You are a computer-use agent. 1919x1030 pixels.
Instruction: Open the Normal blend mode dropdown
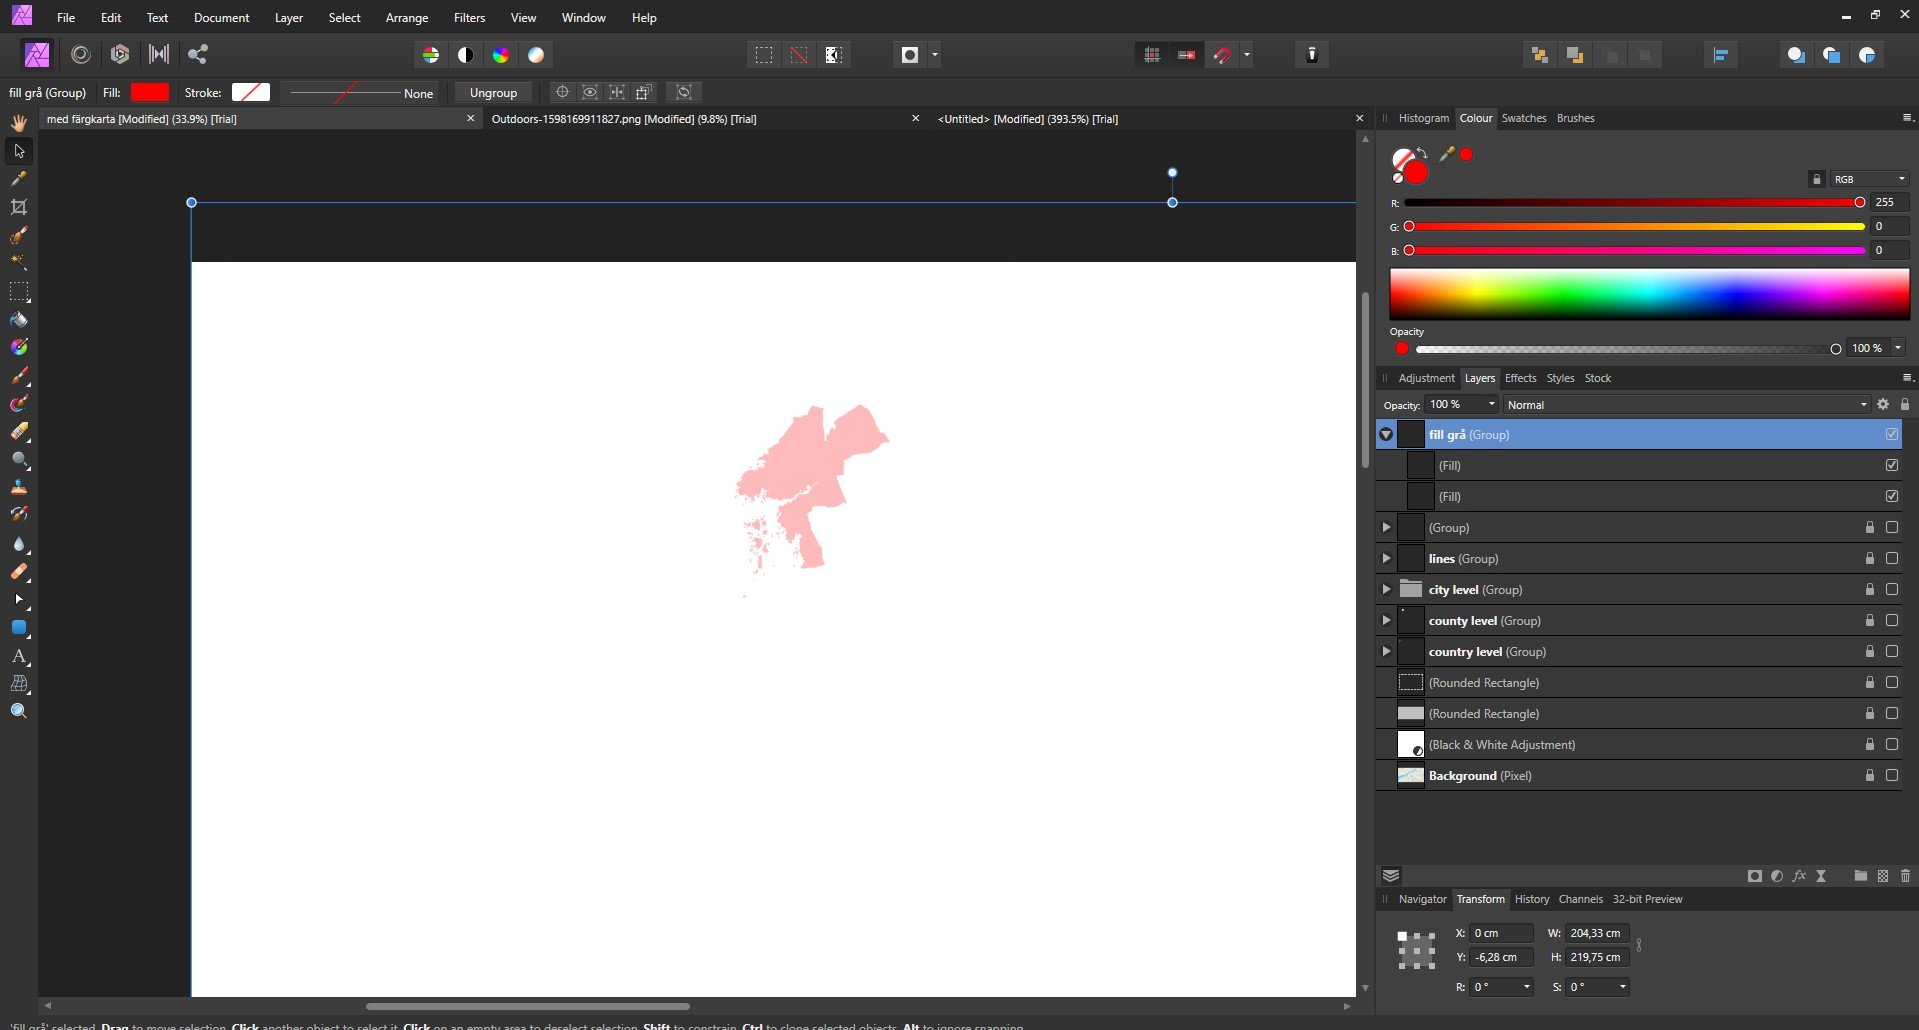(x=1685, y=404)
